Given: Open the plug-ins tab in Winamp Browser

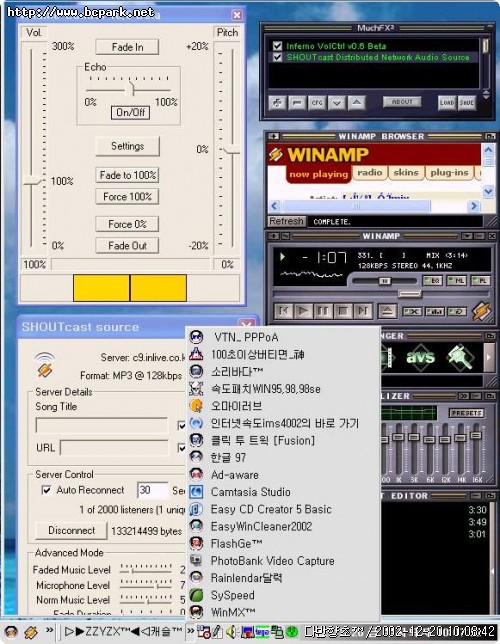Looking at the screenshot, I should [x=449, y=172].
